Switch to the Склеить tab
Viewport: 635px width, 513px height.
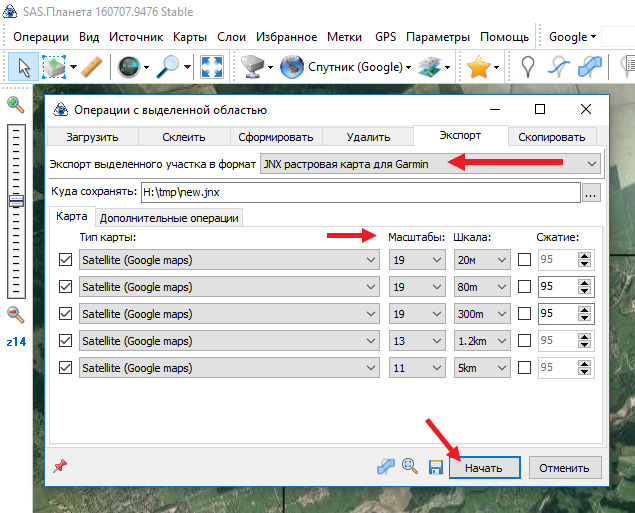coord(184,137)
